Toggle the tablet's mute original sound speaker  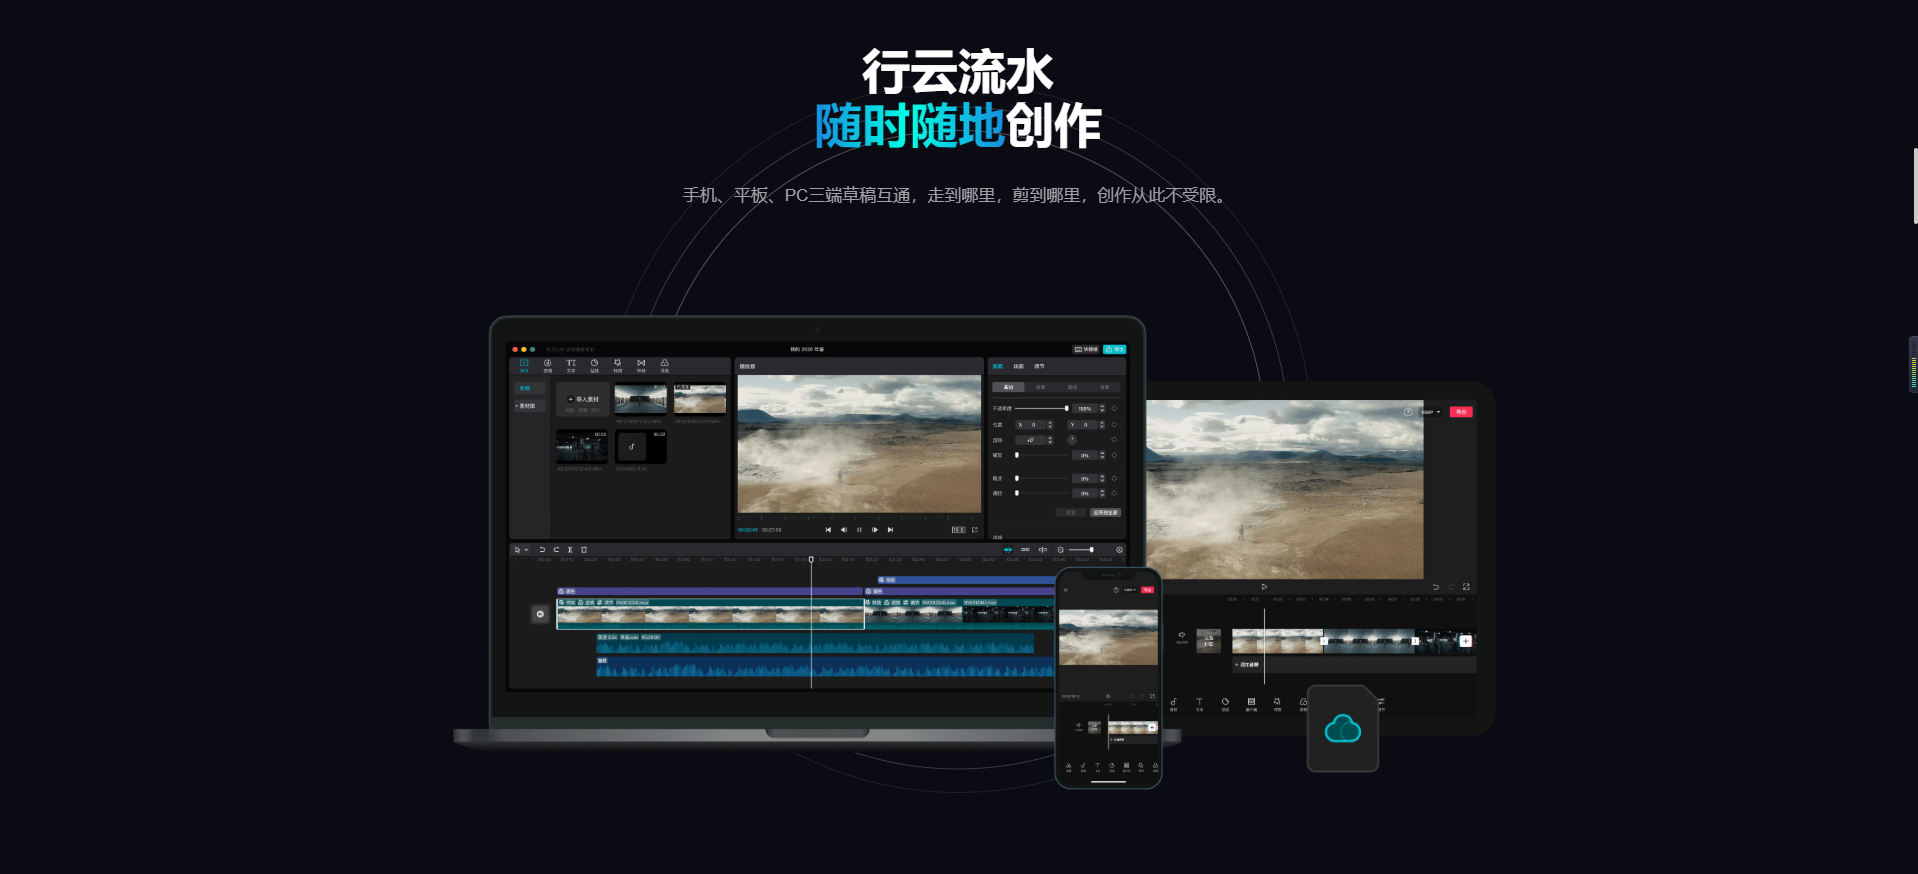1181,636
